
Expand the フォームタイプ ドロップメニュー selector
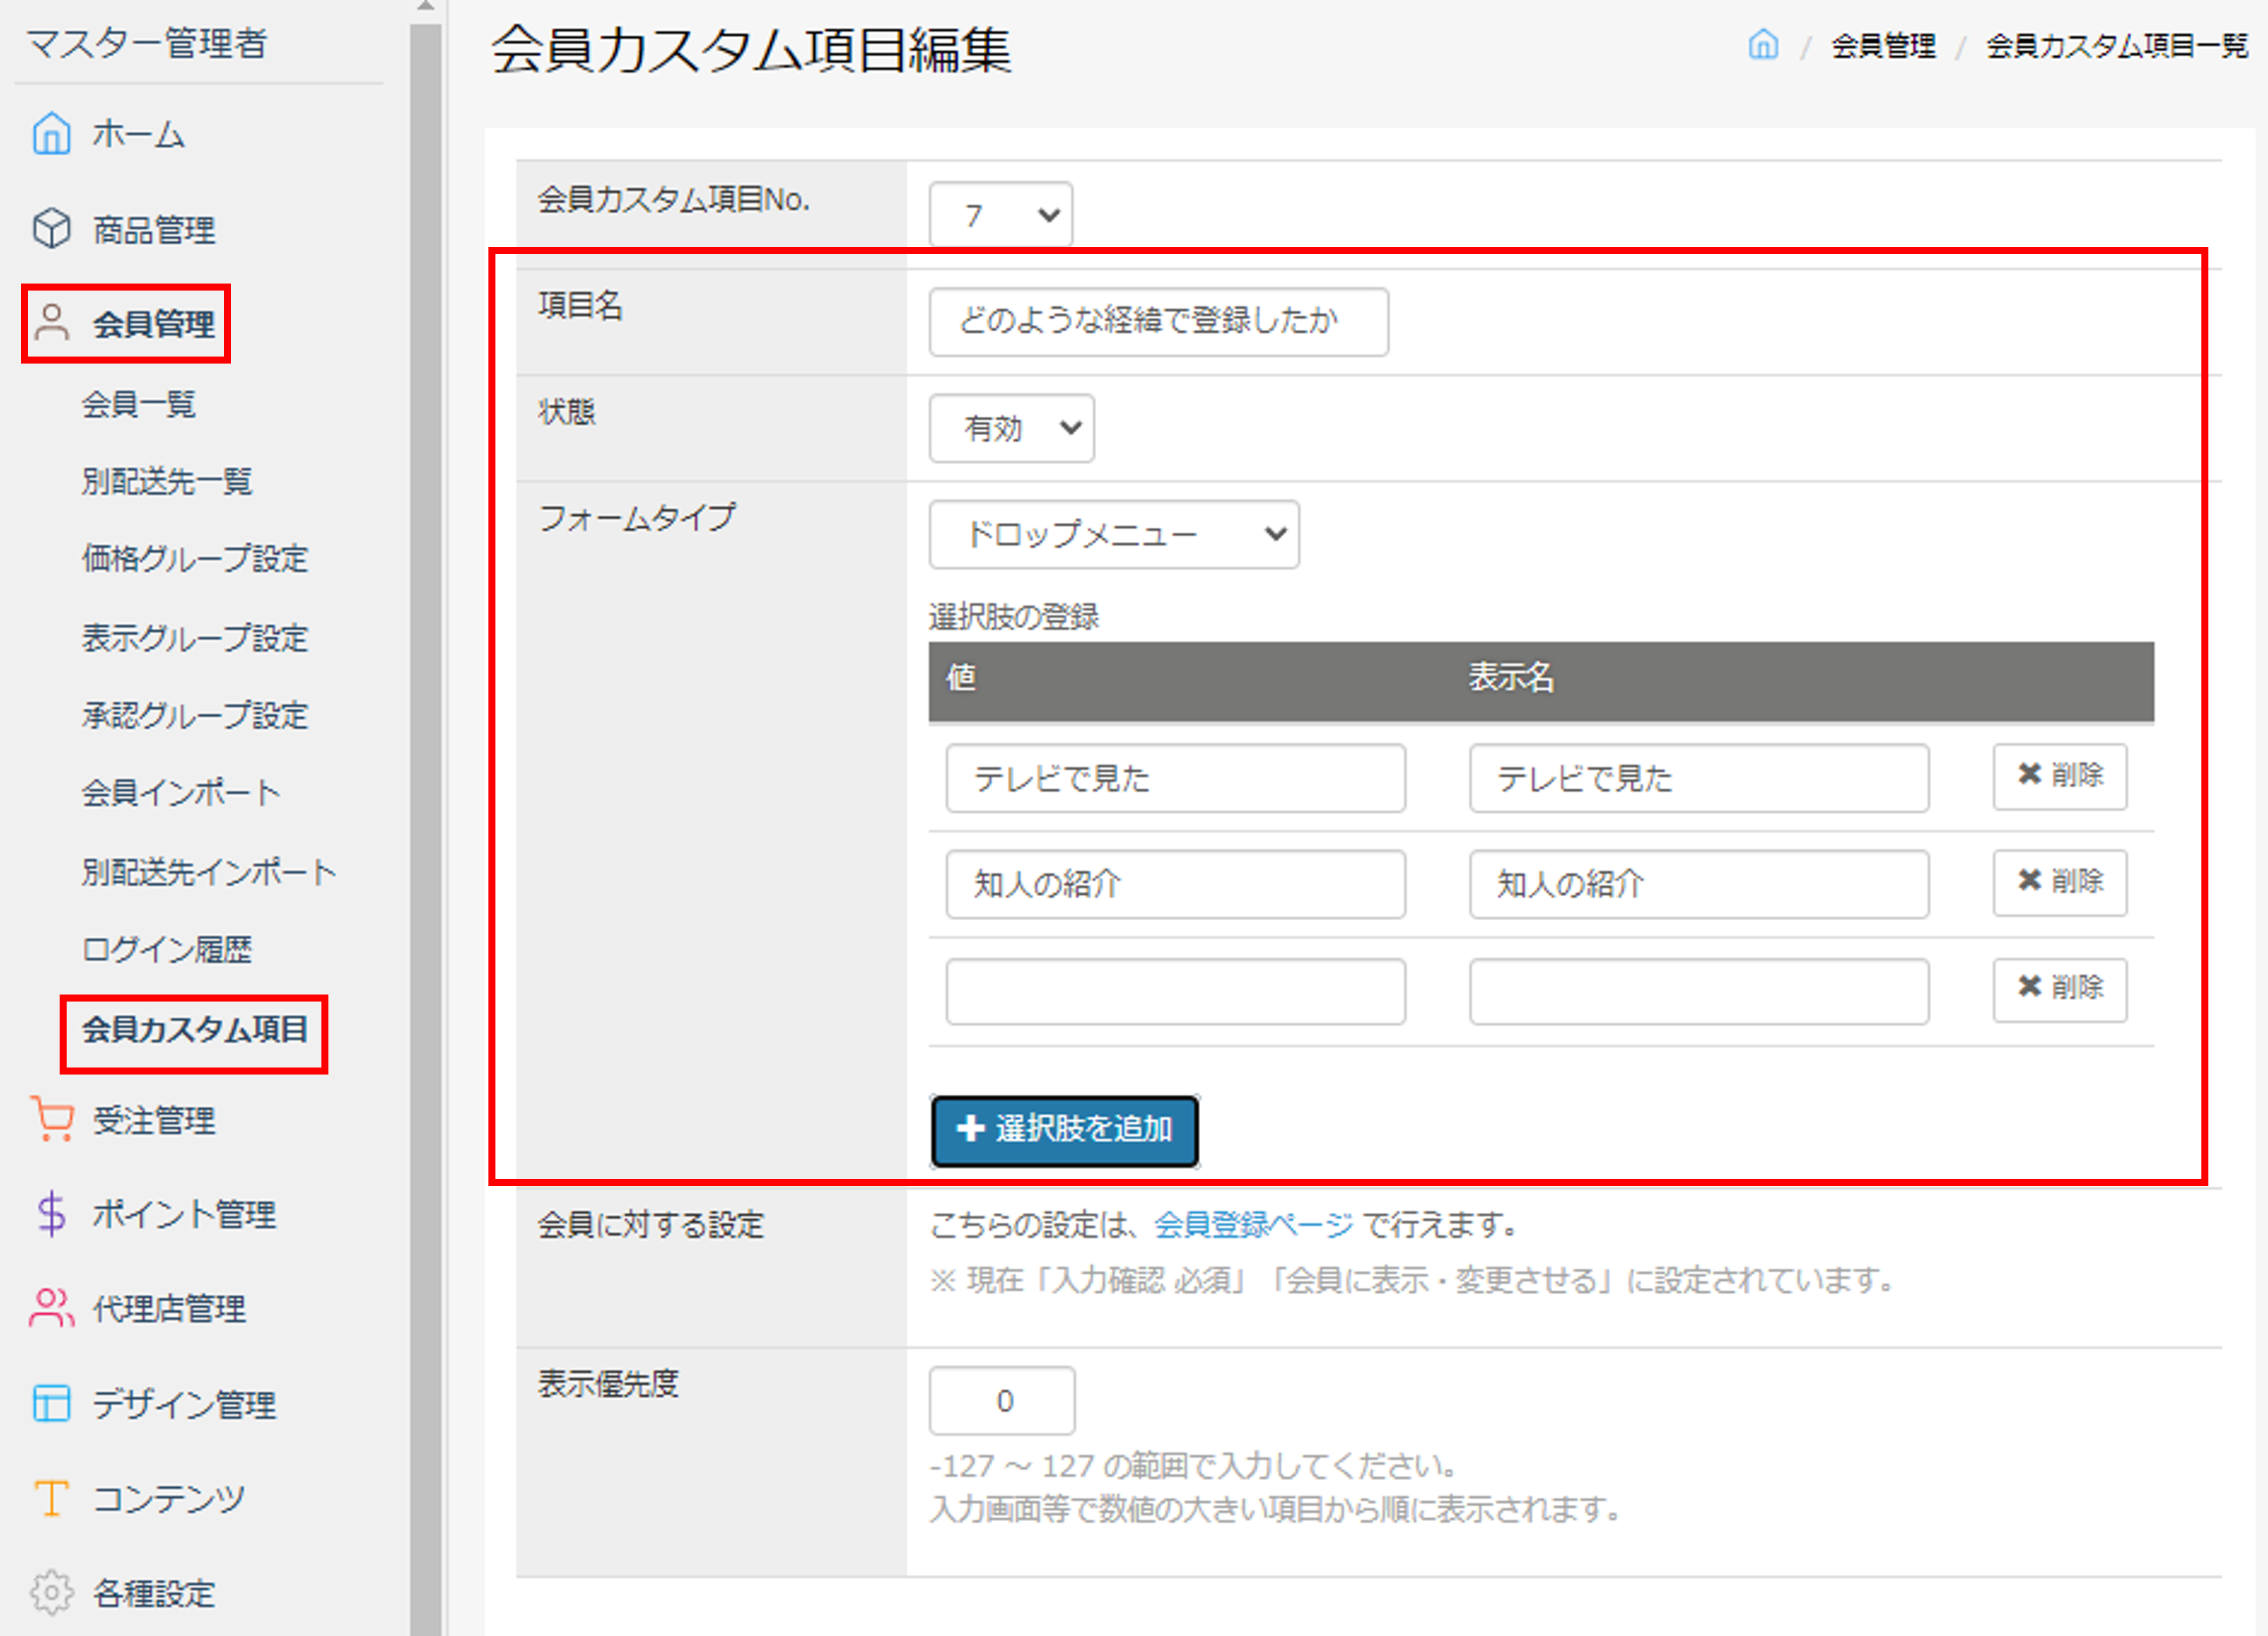click(1114, 534)
